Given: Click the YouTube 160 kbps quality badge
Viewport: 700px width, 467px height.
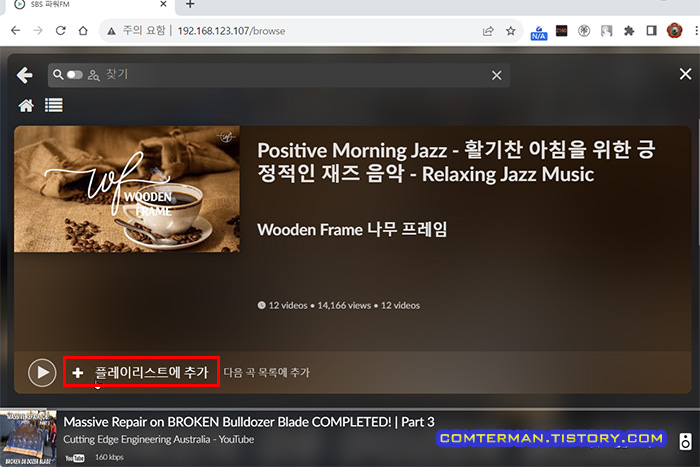Looking at the screenshot, I should click(94, 457).
